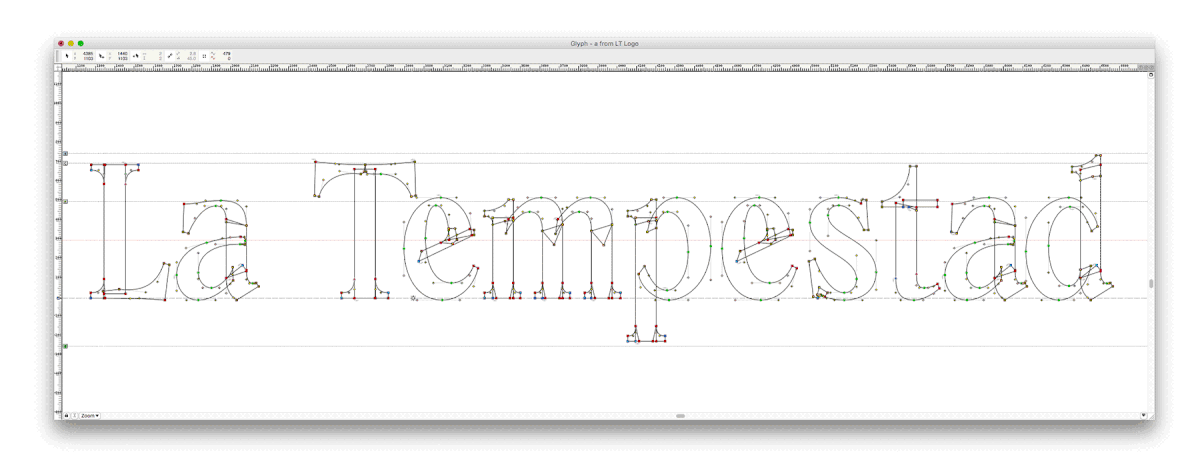This screenshot has width=1200, height=473.
Task: Click the scale and angle transform icon
Action: 170,56
